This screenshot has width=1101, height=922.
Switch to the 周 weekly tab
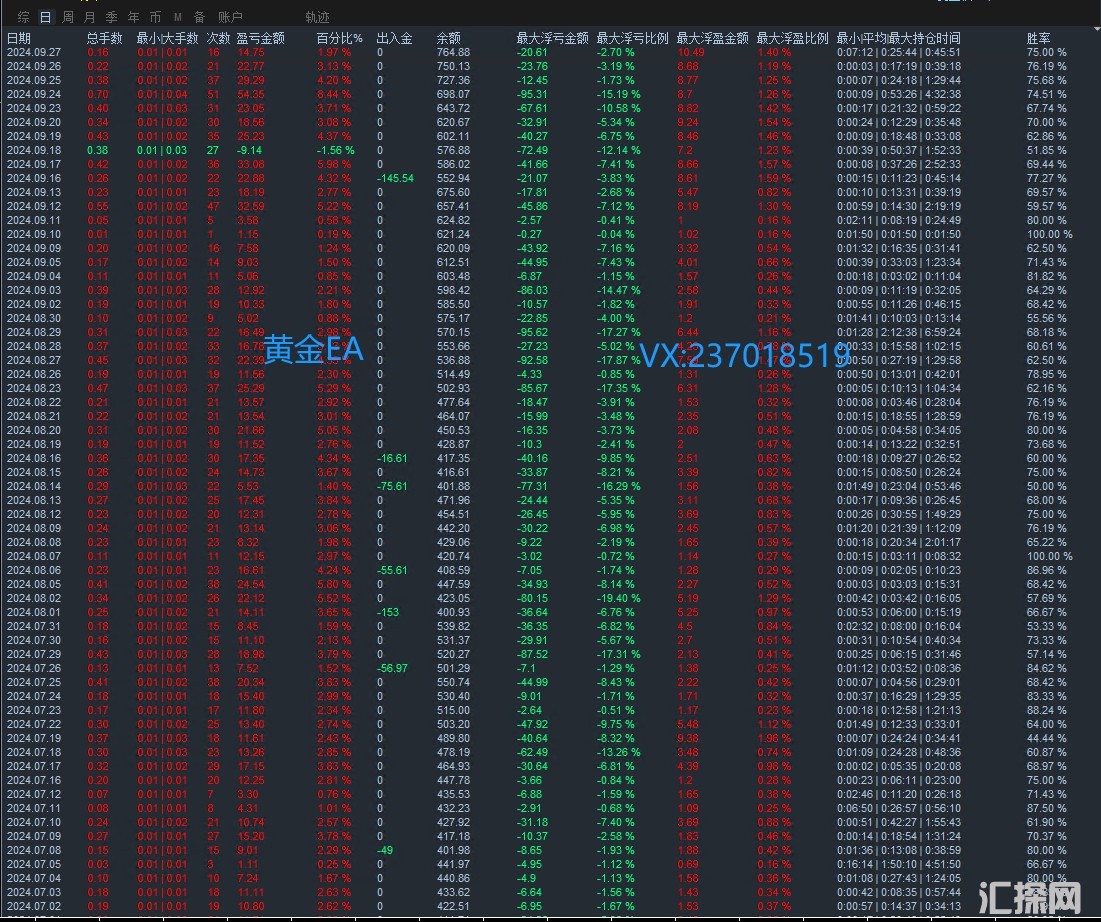68,17
